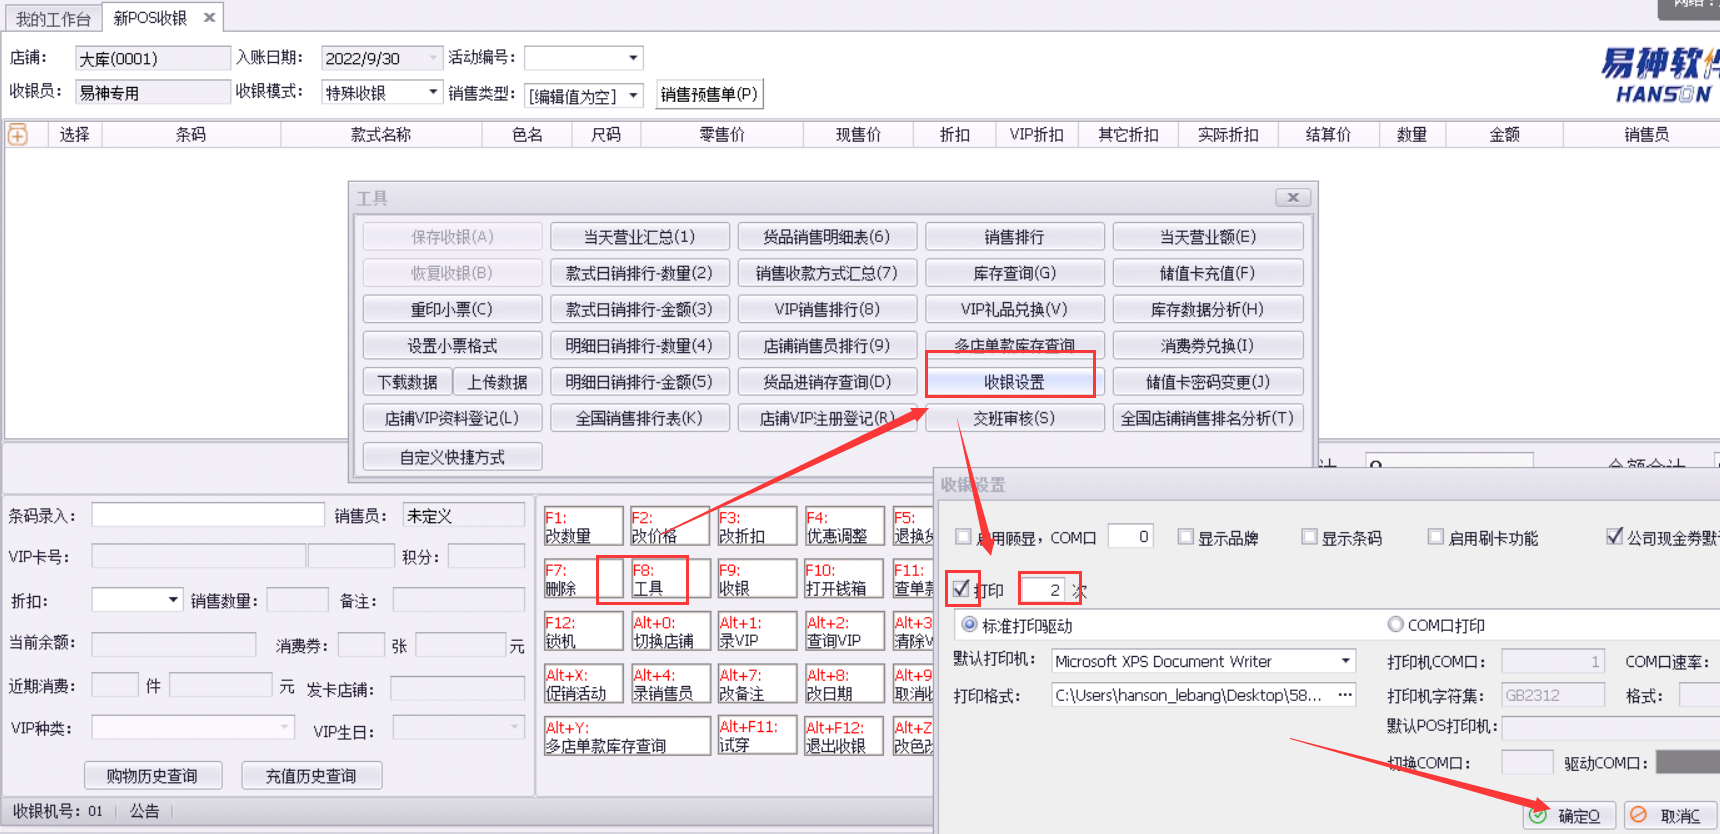Open the 收银模式 dropdown

(433, 92)
